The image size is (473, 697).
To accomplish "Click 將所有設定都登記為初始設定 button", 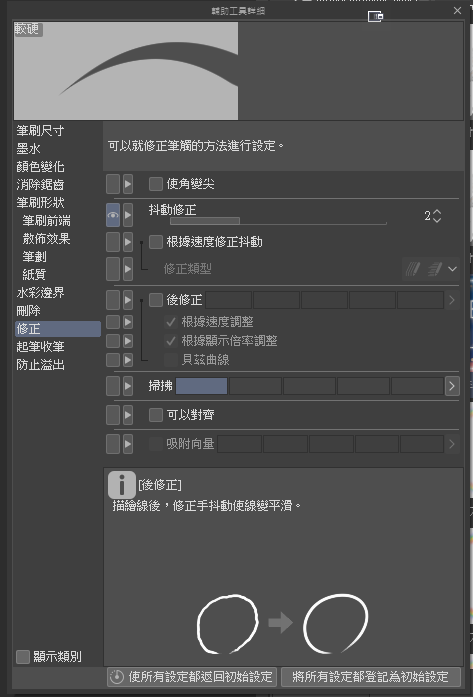I will (370, 677).
